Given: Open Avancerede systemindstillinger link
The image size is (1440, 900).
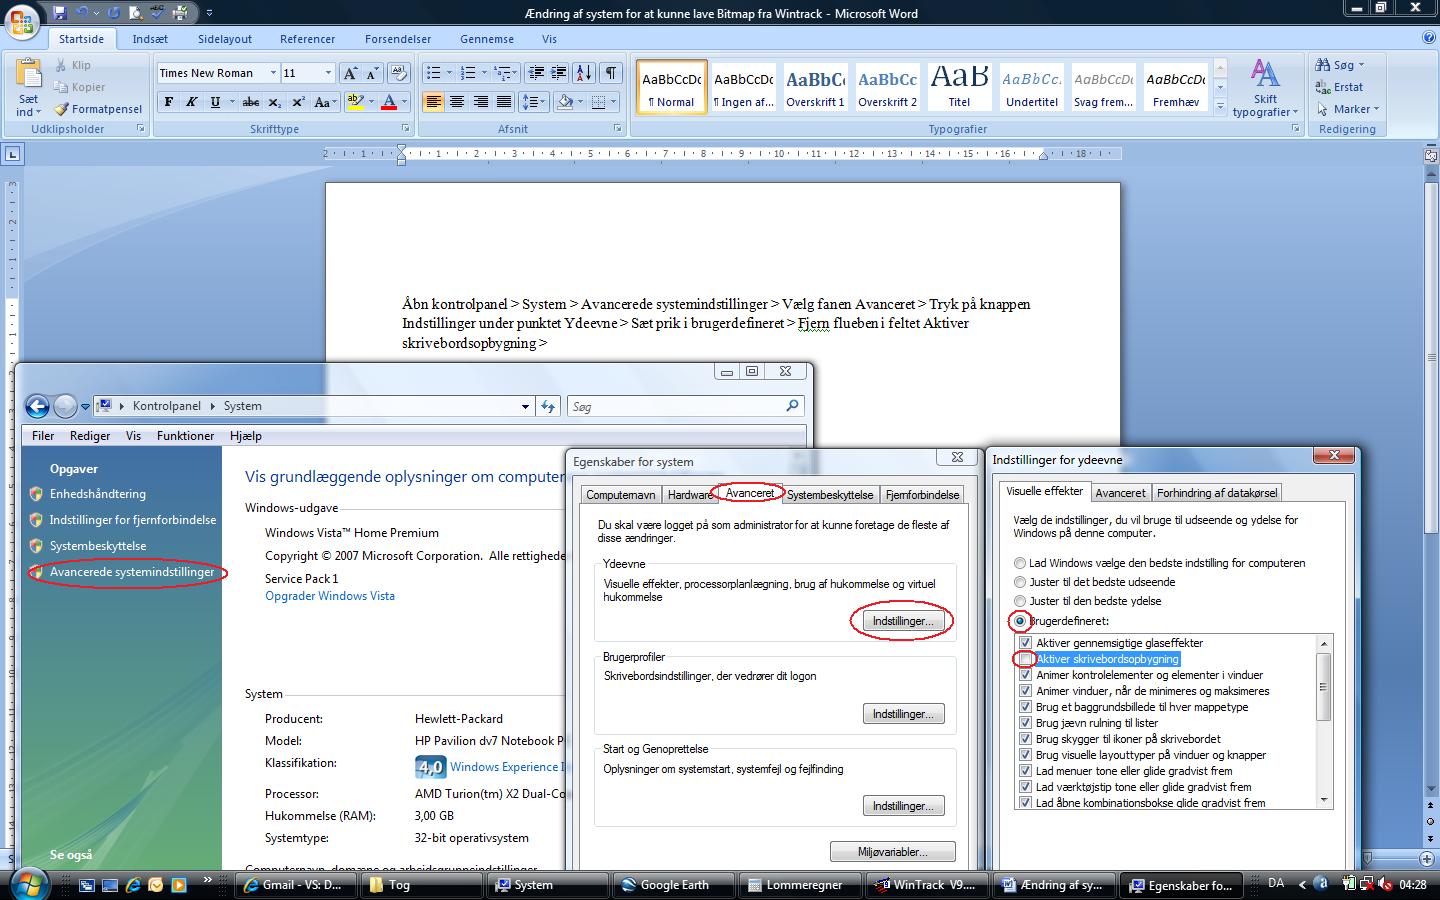Looking at the screenshot, I should tap(132, 572).
